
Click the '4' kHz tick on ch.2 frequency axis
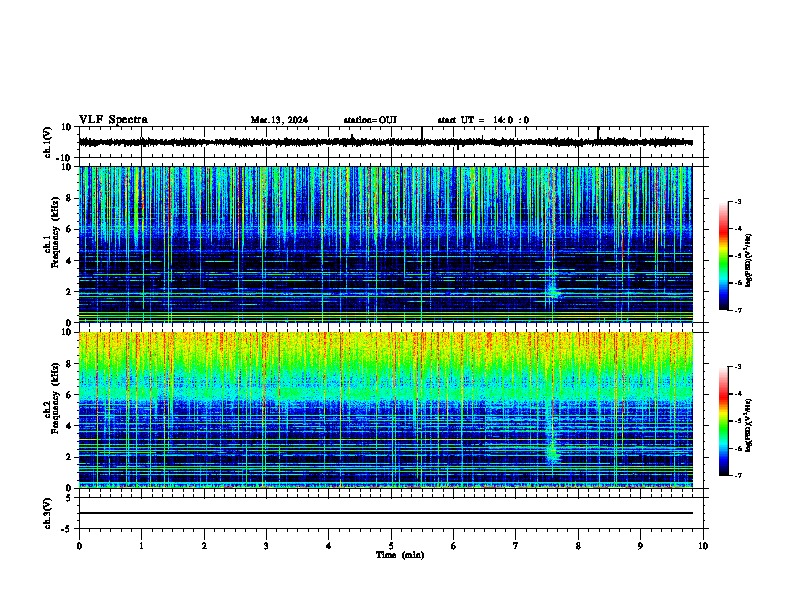click(x=70, y=426)
